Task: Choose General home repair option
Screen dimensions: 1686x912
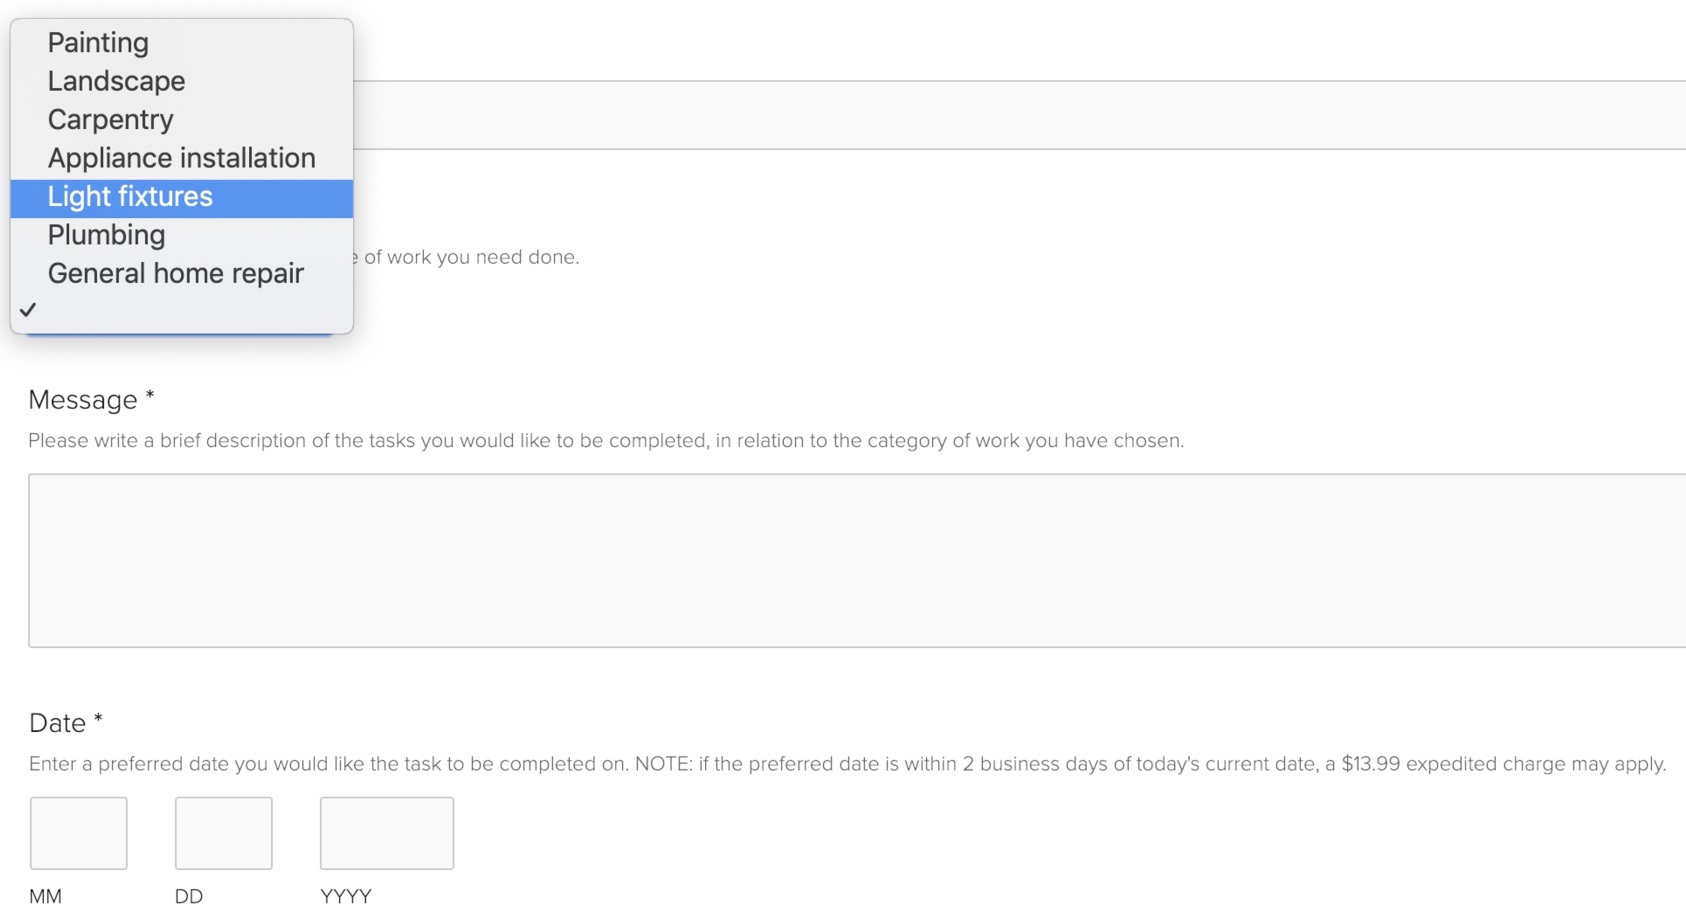Action: 181,274
